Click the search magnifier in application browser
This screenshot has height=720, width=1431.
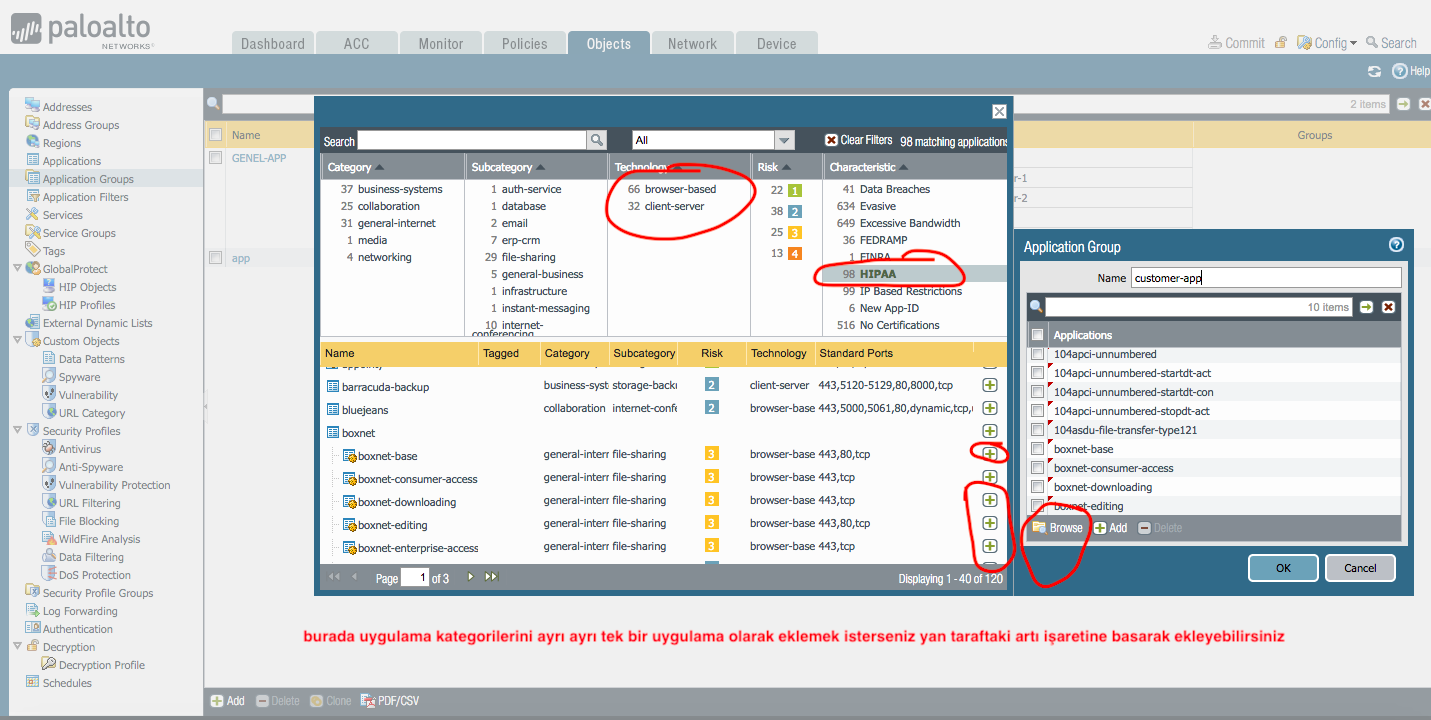pyautogui.click(x=596, y=141)
